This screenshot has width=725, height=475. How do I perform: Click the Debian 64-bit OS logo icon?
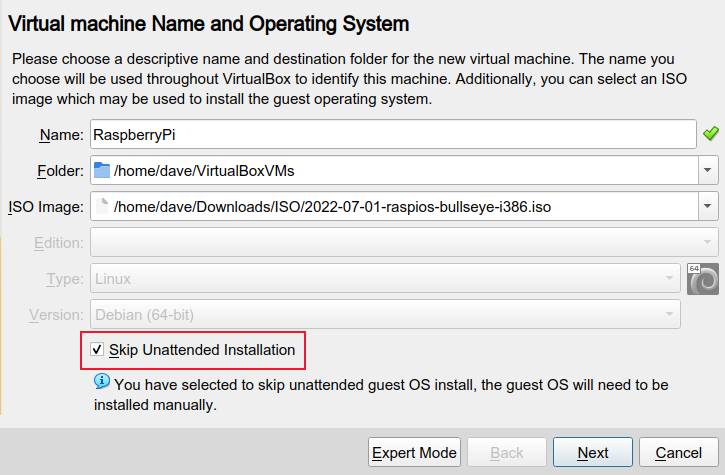coord(703,279)
